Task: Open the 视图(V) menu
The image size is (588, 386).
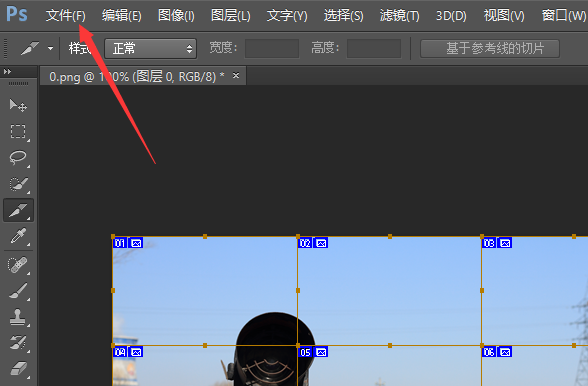Action: pyautogui.click(x=504, y=16)
